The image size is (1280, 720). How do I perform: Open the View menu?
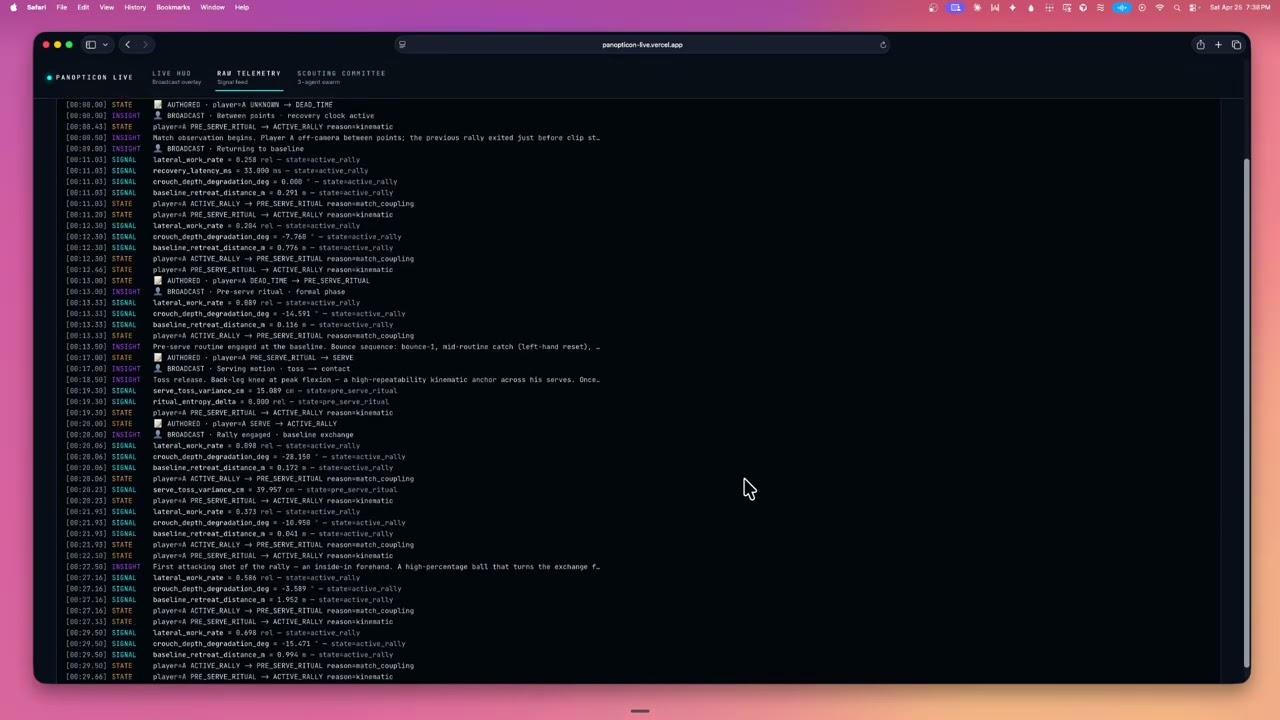click(x=106, y=7)
